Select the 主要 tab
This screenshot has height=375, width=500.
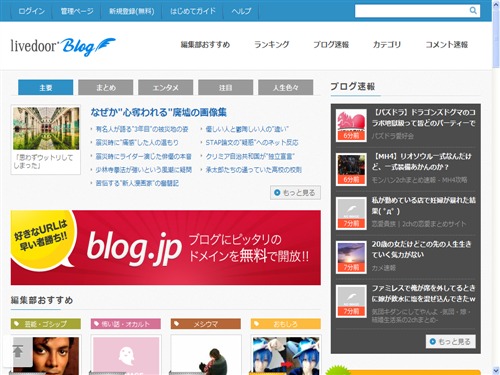(x=46, y=87)
